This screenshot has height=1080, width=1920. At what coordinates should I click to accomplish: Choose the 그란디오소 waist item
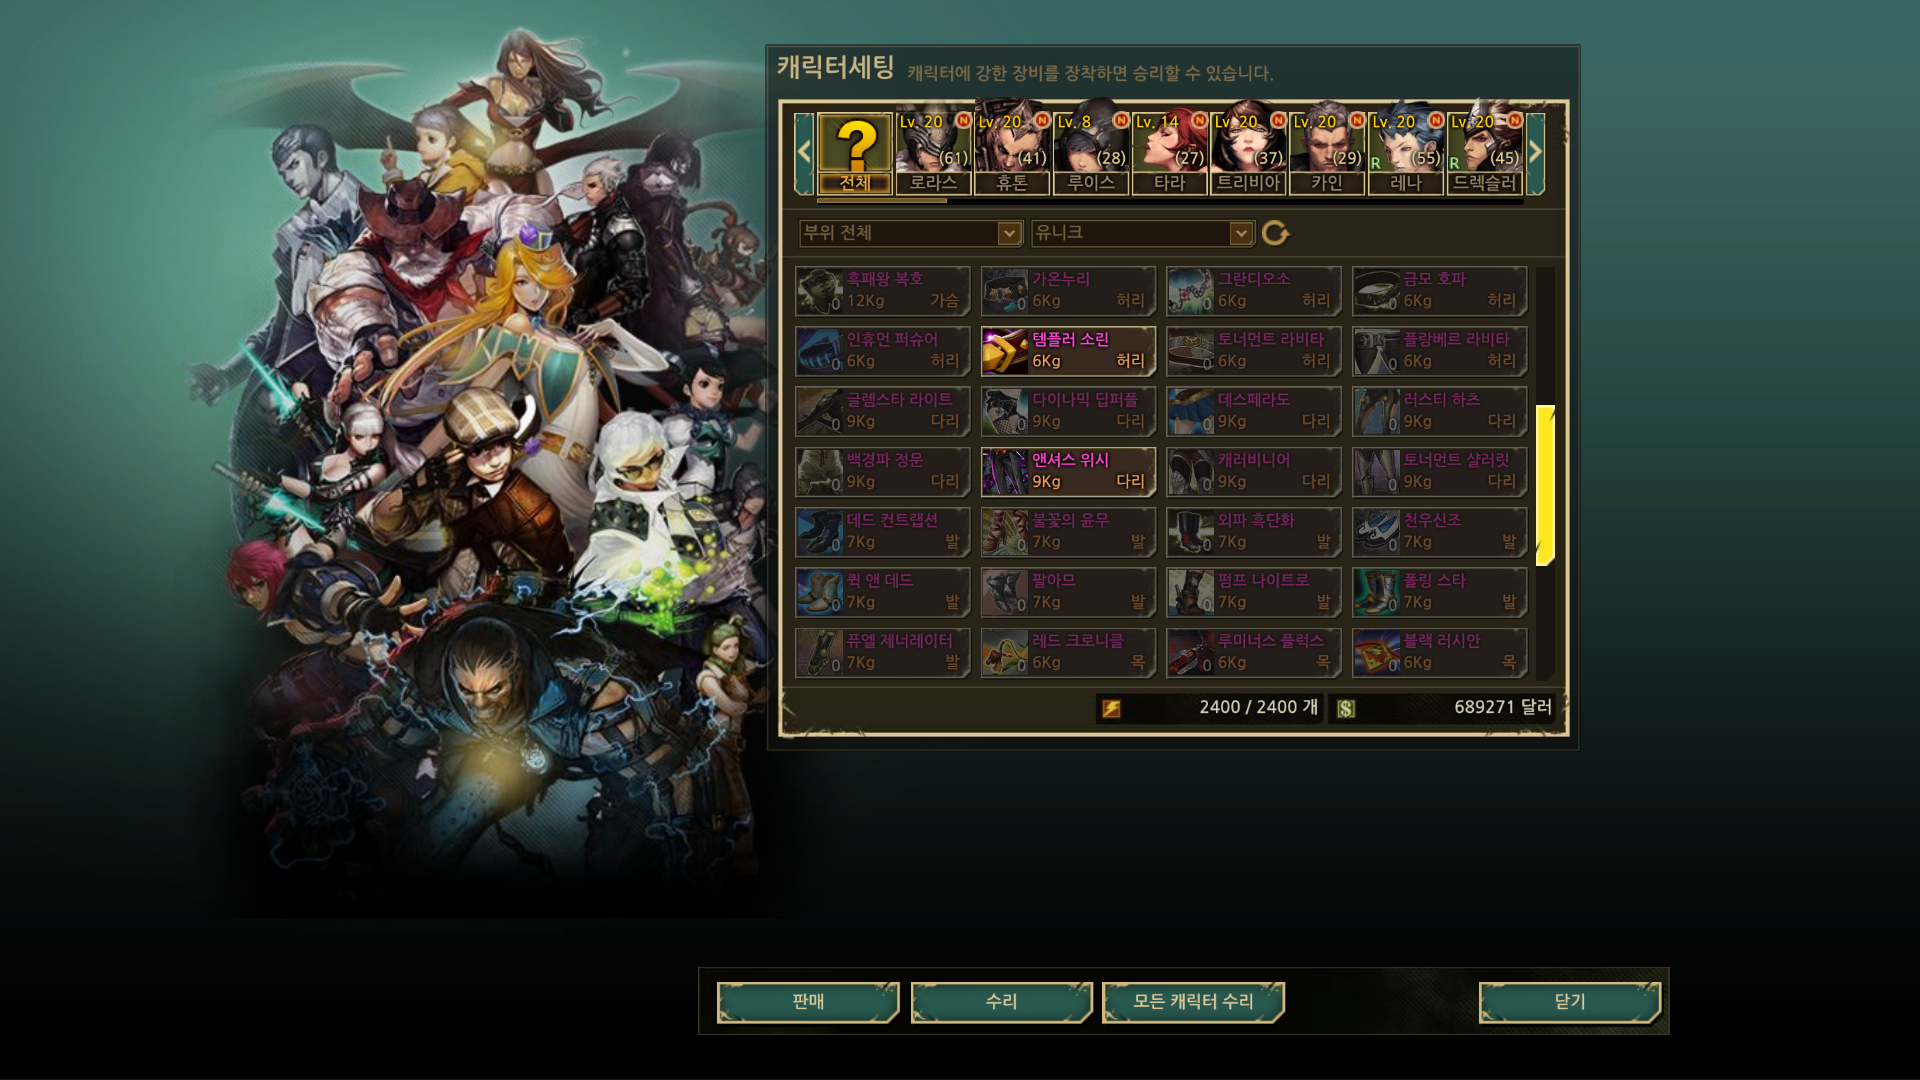pos(1253,291)
